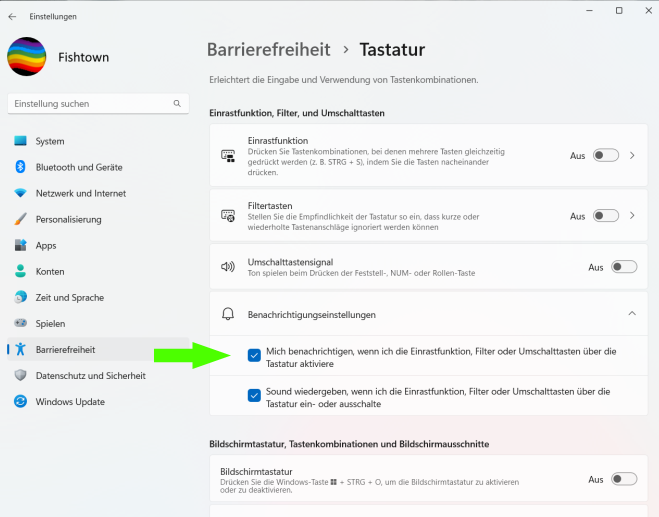Uncheck Mich benachrichtigen checkbox

[254, 356]
